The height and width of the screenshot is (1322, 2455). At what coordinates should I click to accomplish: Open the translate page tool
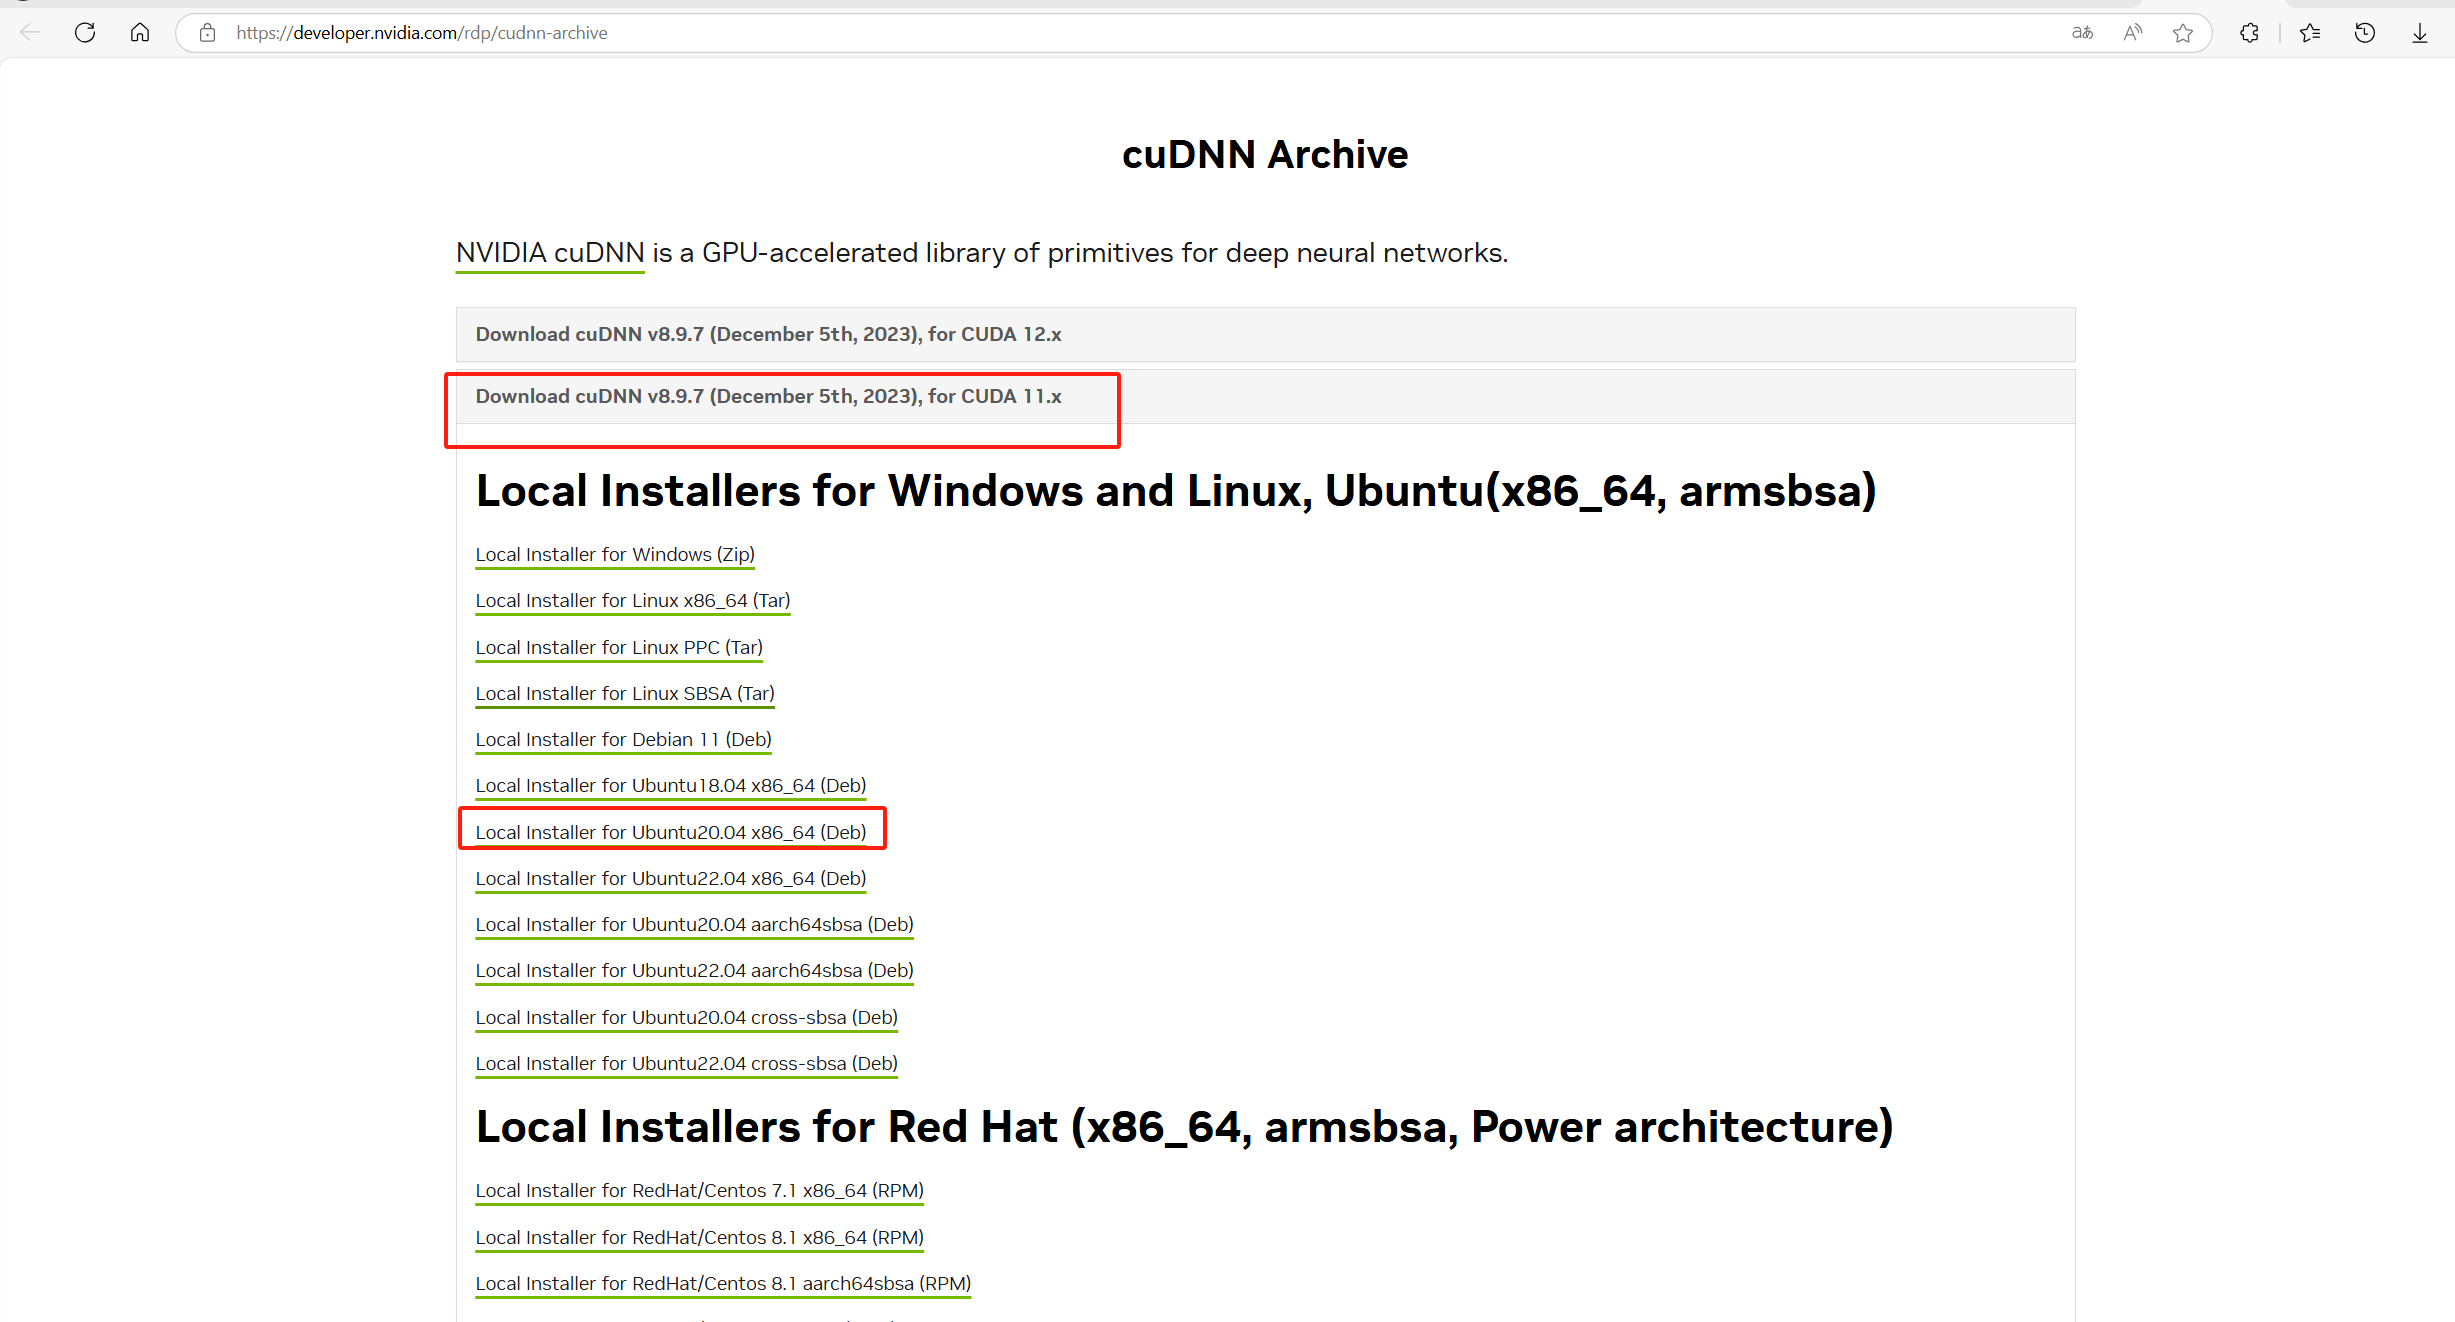pos(2081,32)
